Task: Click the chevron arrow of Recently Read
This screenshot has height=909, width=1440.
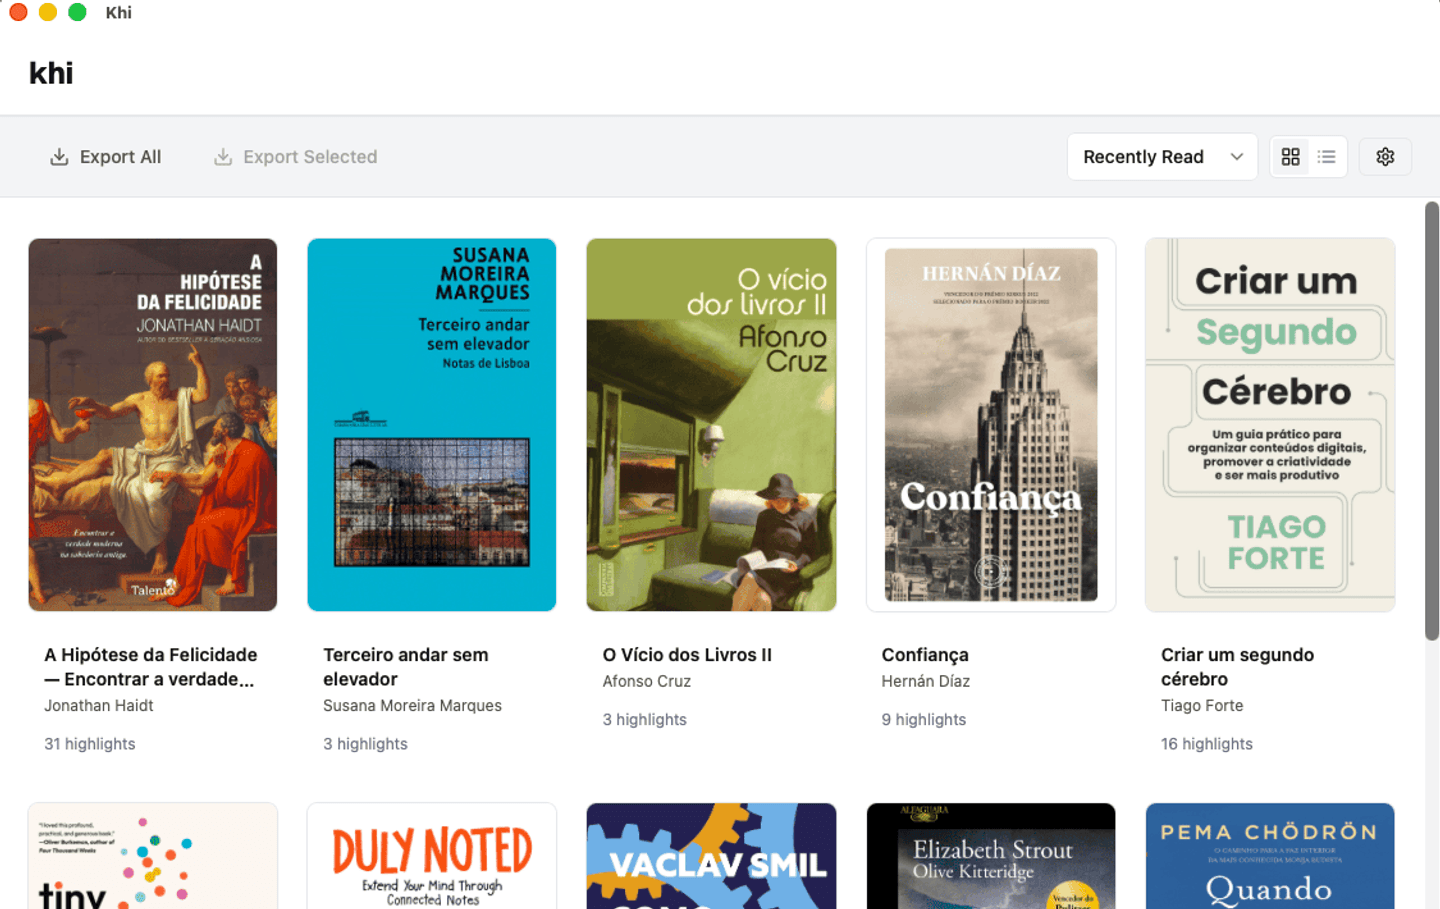Action: coord(1237,157)
